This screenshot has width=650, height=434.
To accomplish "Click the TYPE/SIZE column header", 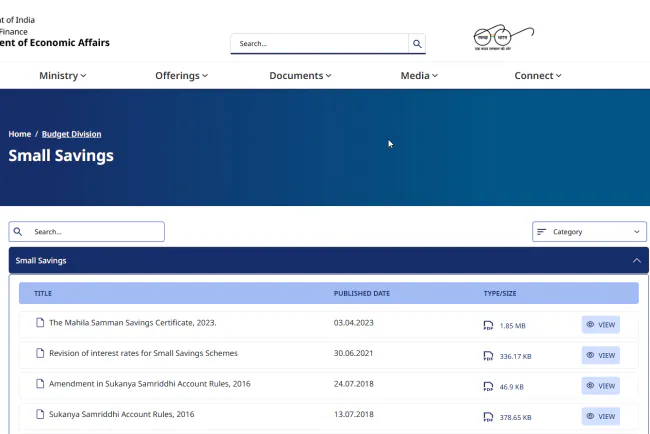I will pos(500,293).
